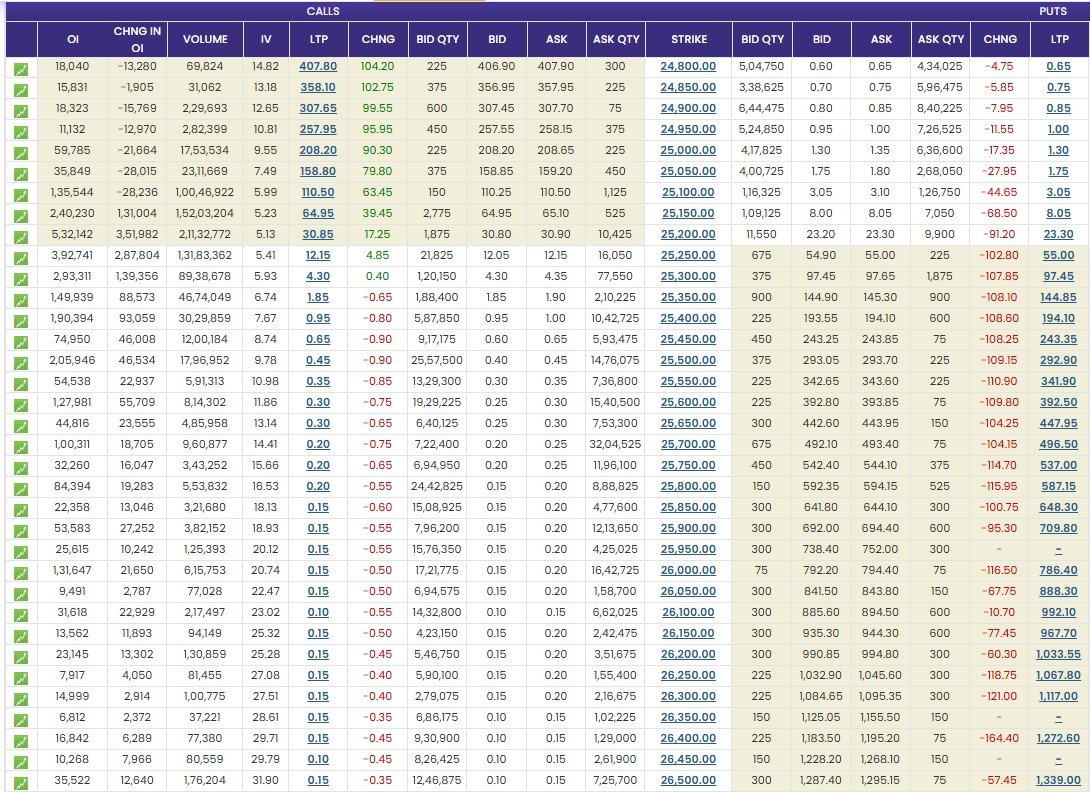Open the chart icon for the 25,200 strike row
The height and width of the screenshot is (792, 1090).
click(x=22, y=234)
